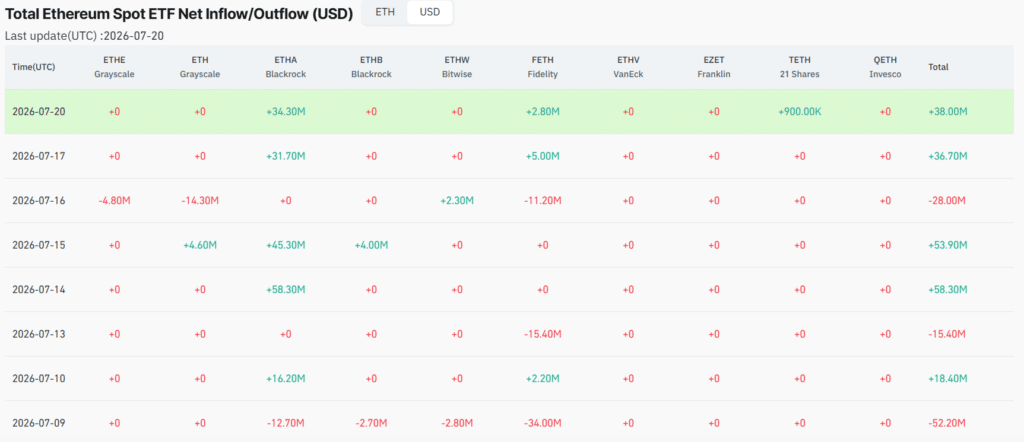This screenshot has height=442, width=1024.
Task: Click the Total column header
Action: tap(938, 67)
